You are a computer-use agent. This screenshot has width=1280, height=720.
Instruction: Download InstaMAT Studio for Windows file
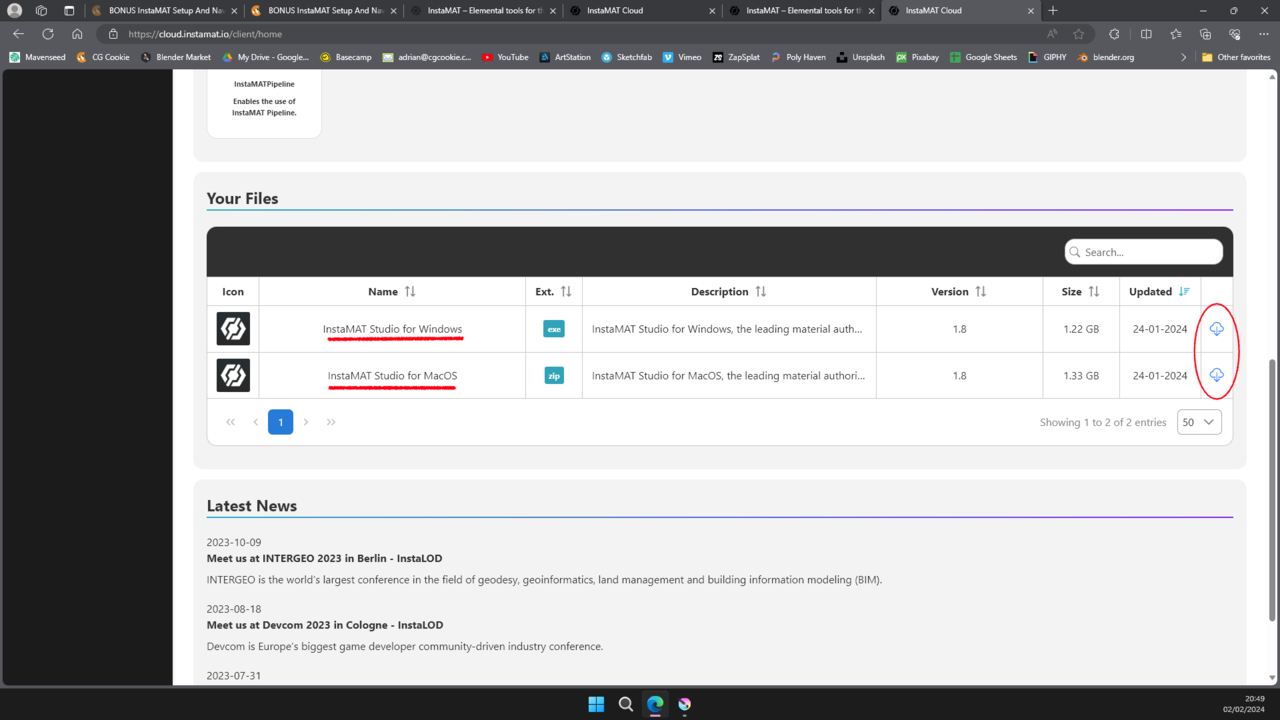coord(1216,329)
